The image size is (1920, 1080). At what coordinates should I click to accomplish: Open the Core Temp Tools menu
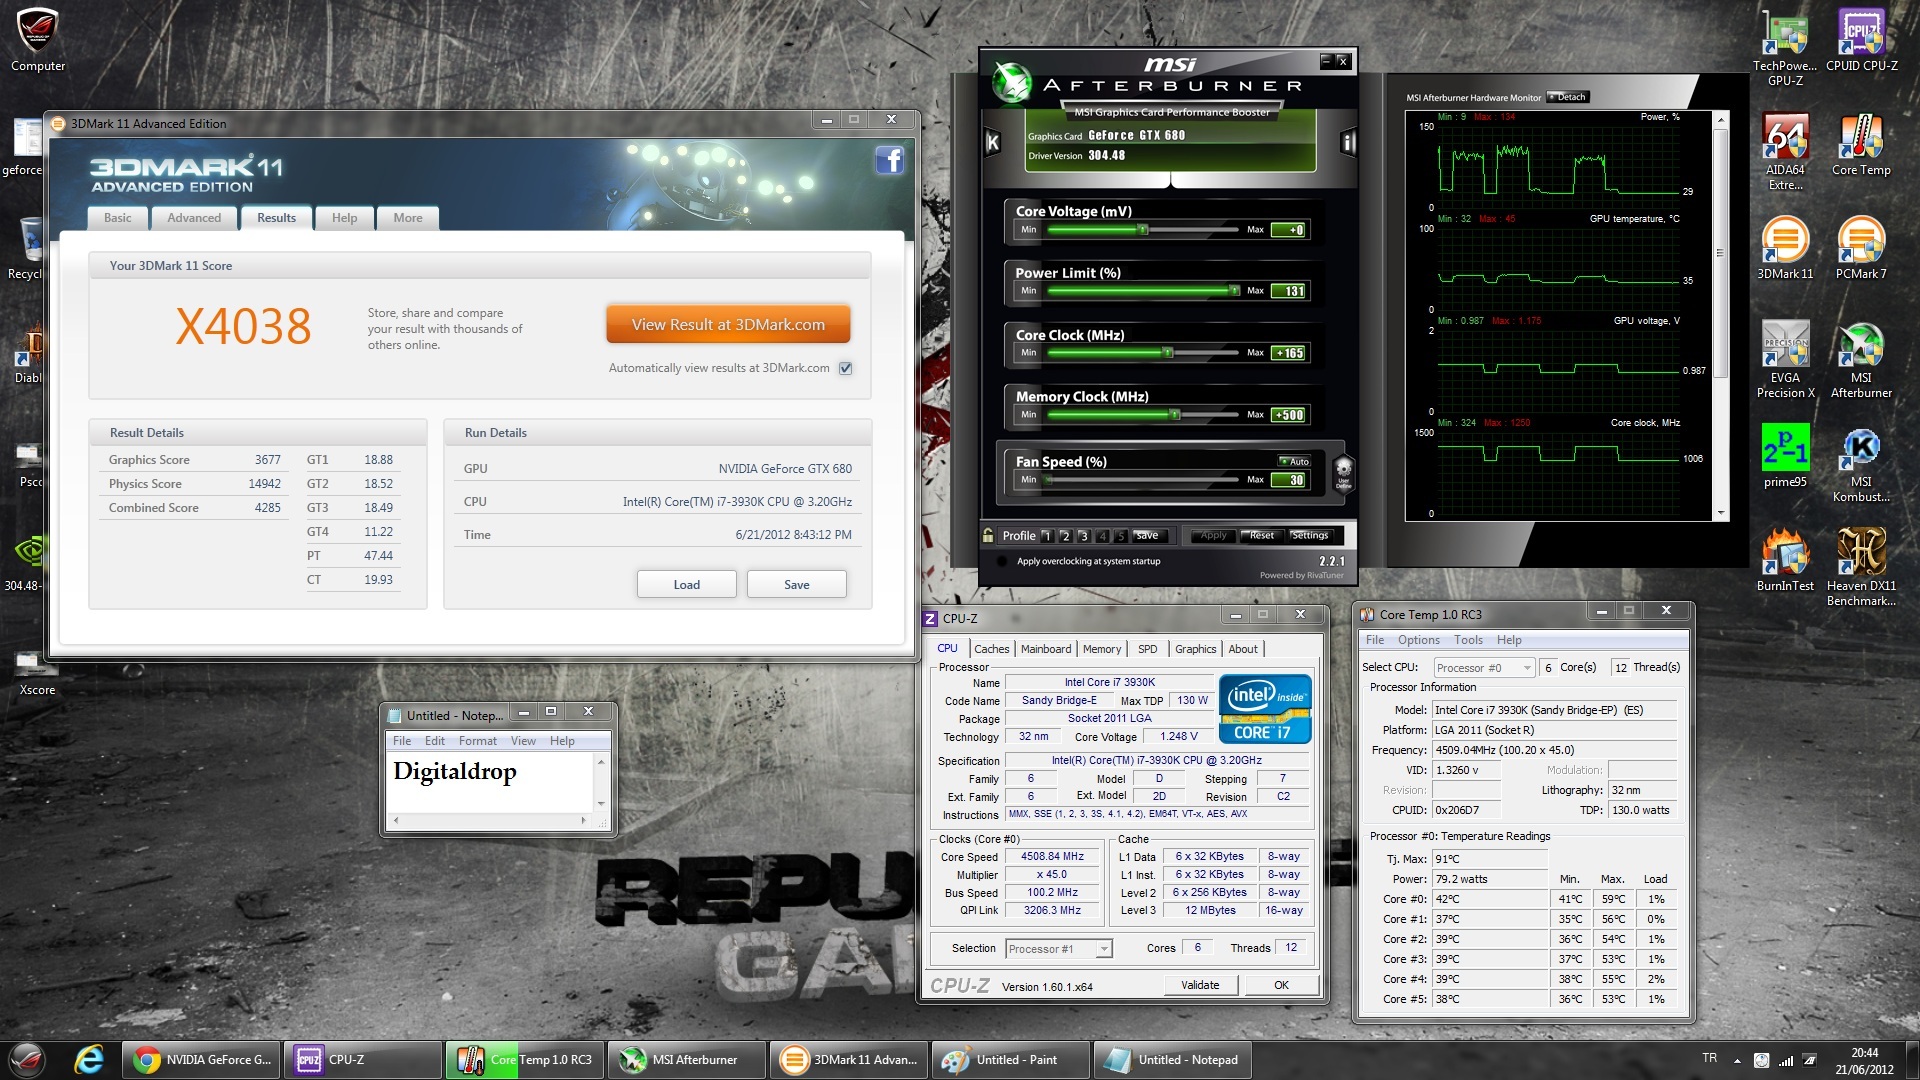(1468, 640)
